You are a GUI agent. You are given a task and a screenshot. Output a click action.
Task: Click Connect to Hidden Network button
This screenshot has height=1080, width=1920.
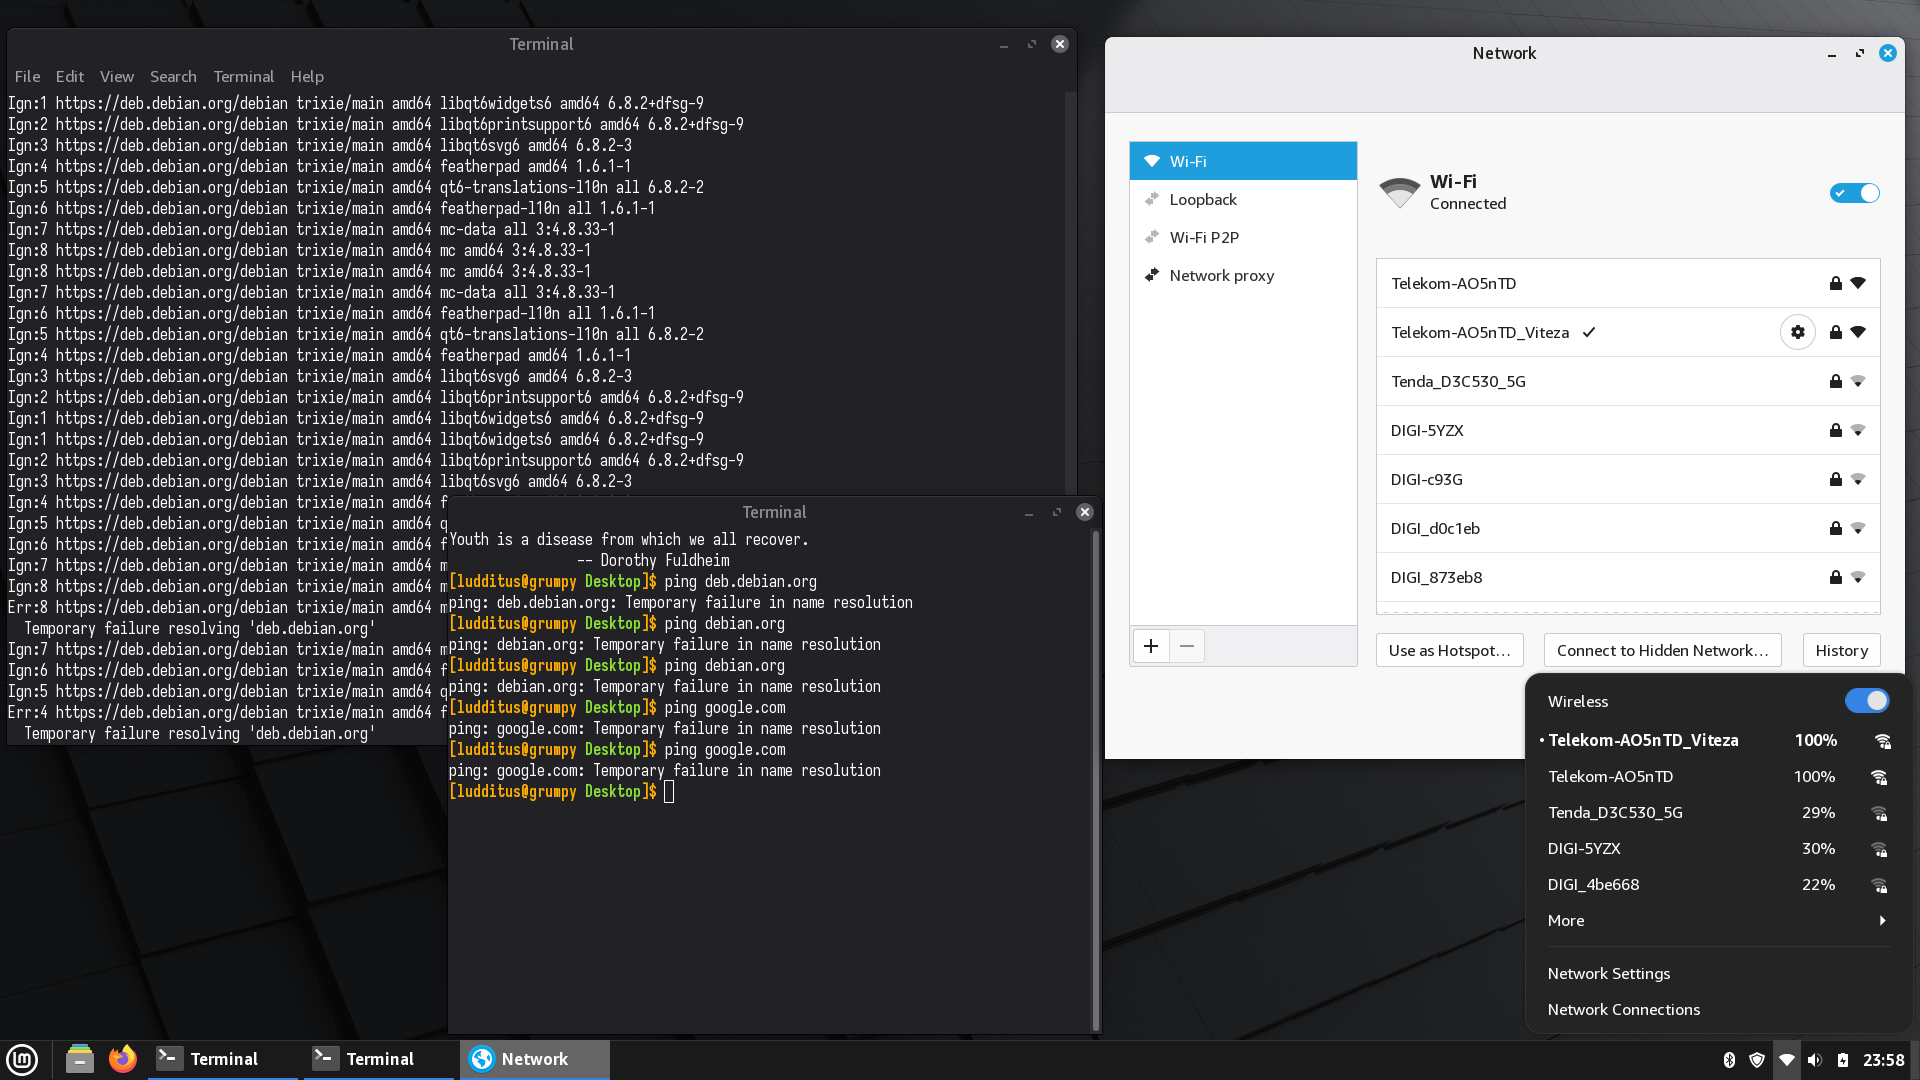click(1662, 650)
